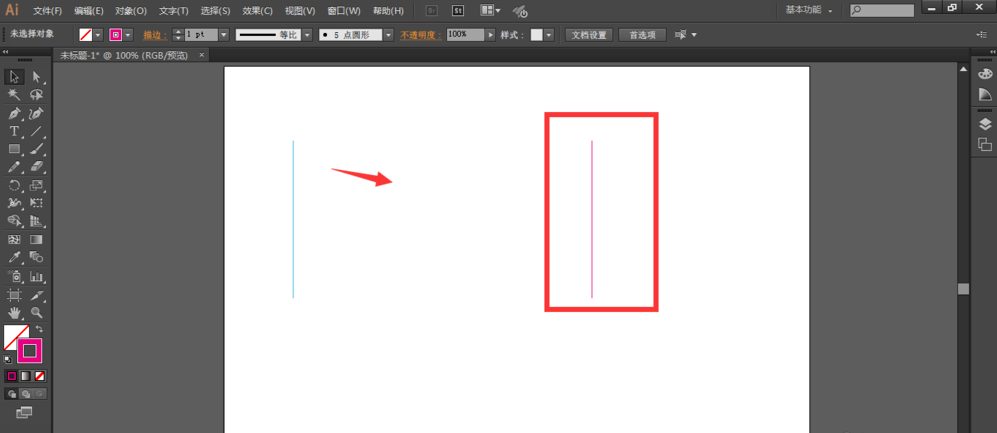Swap fill and stroke colors
The height and width of the screenshot is (433, 997).
(39, 329)
